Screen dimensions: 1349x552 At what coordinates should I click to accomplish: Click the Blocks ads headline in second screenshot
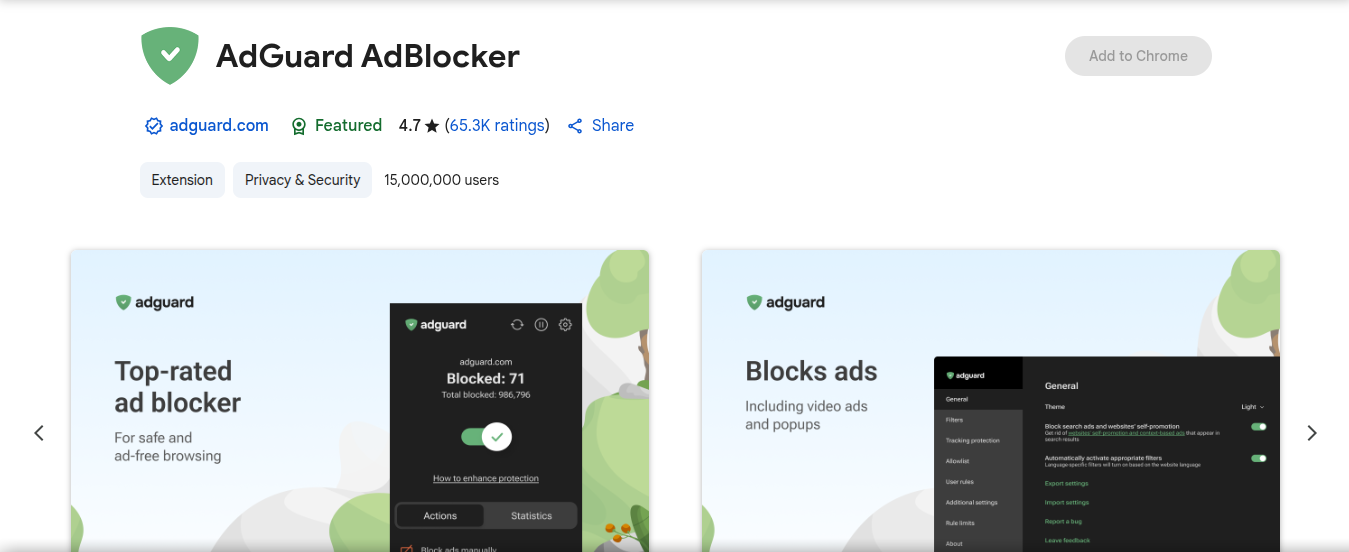(x=811, y=371)
